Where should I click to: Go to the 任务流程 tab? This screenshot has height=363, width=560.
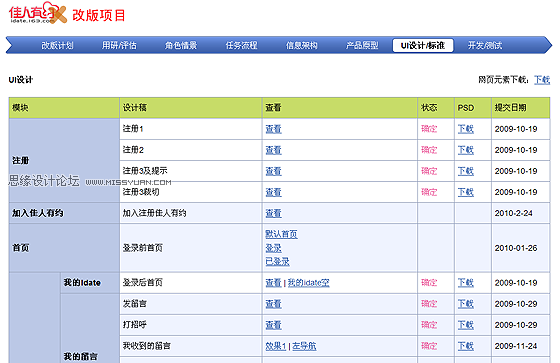(x=241, y=46)
